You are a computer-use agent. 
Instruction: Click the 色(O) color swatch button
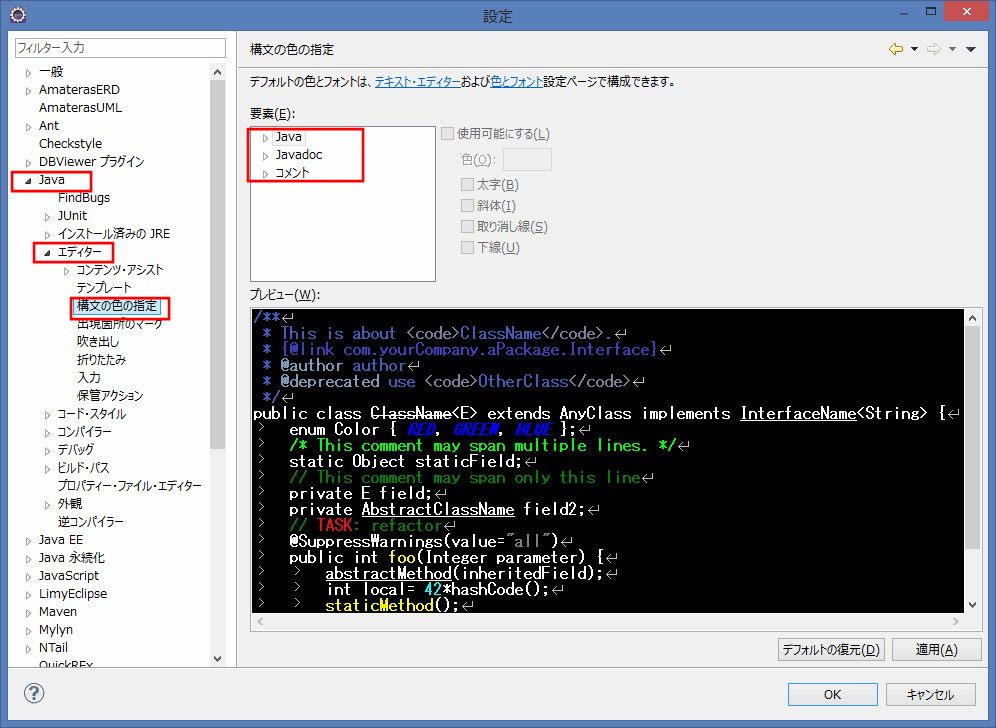tap(527, 159)
